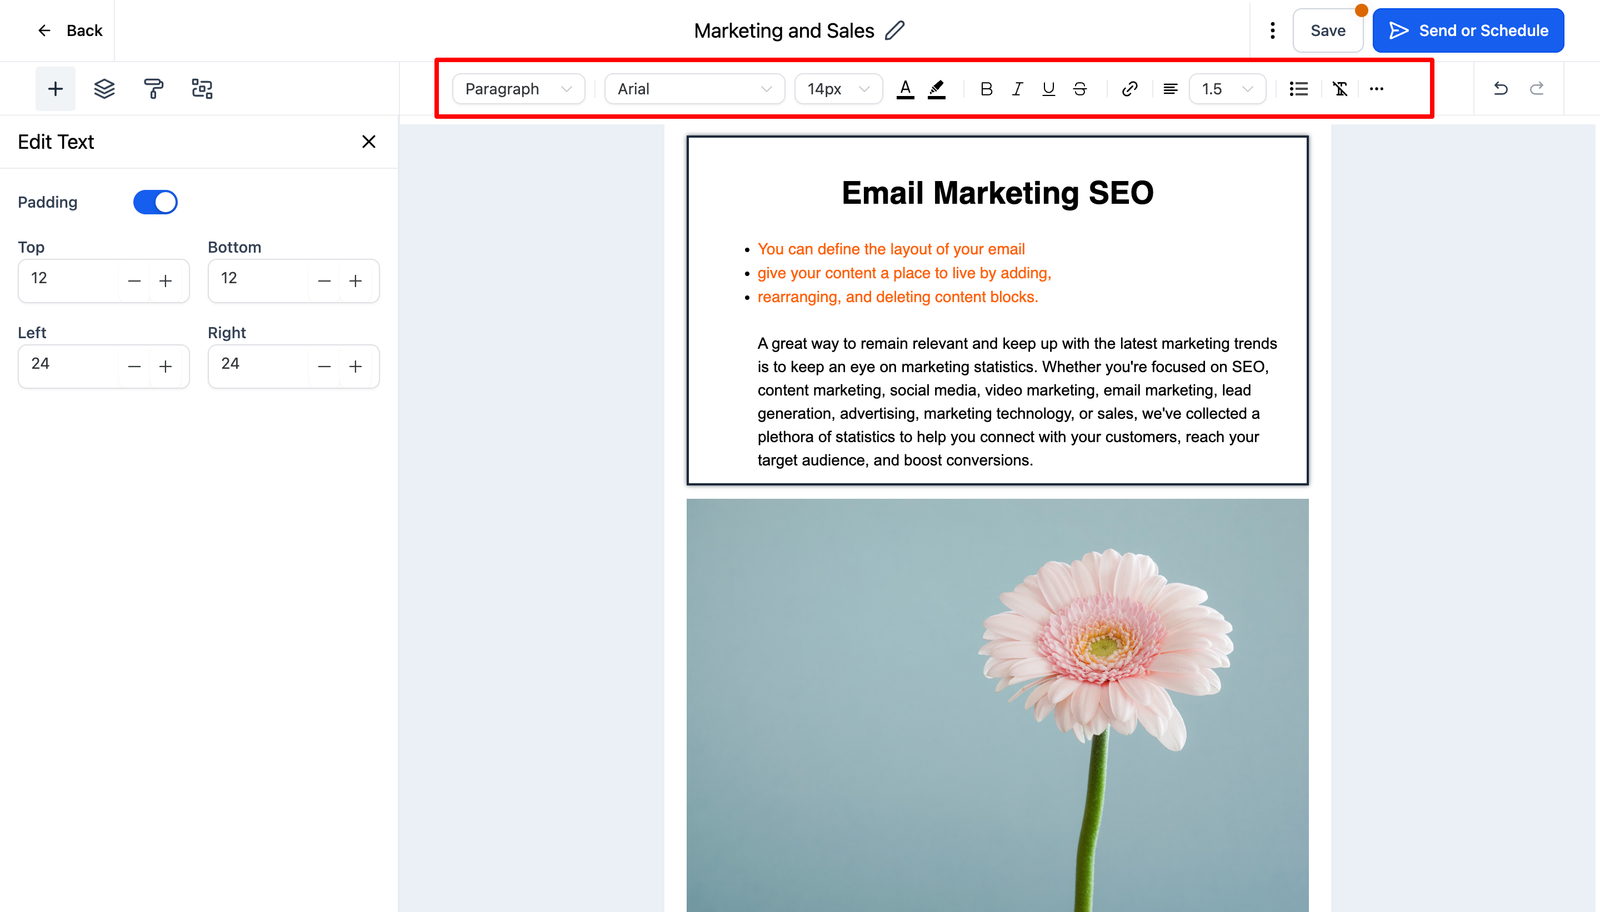Open the three-dot options menu near Save

(1272, 31)
